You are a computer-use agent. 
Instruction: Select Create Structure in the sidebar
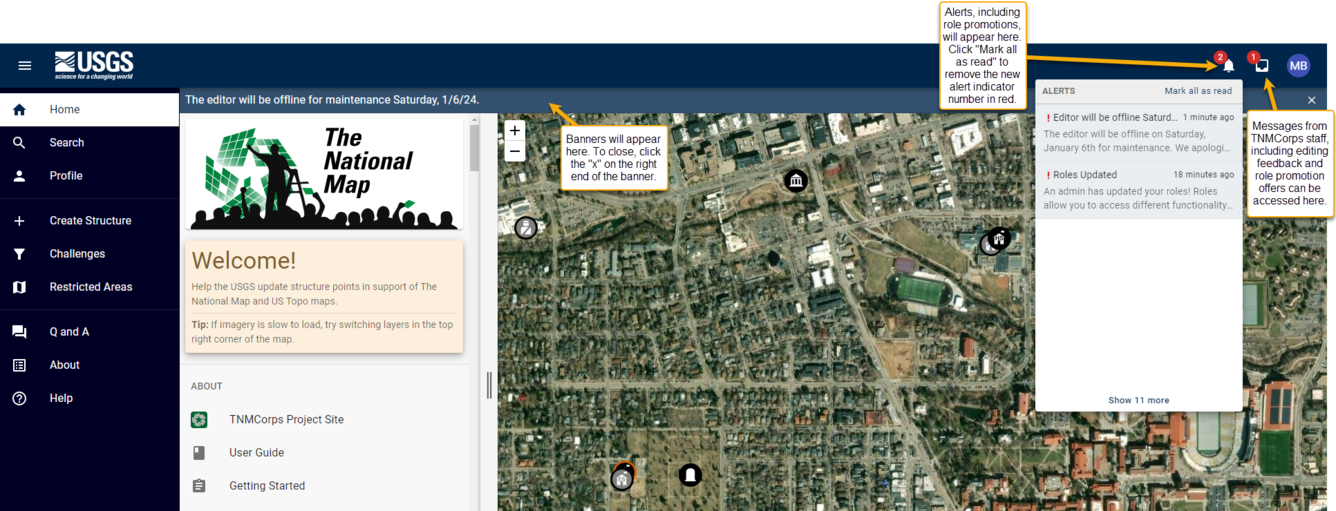point(89,221)
